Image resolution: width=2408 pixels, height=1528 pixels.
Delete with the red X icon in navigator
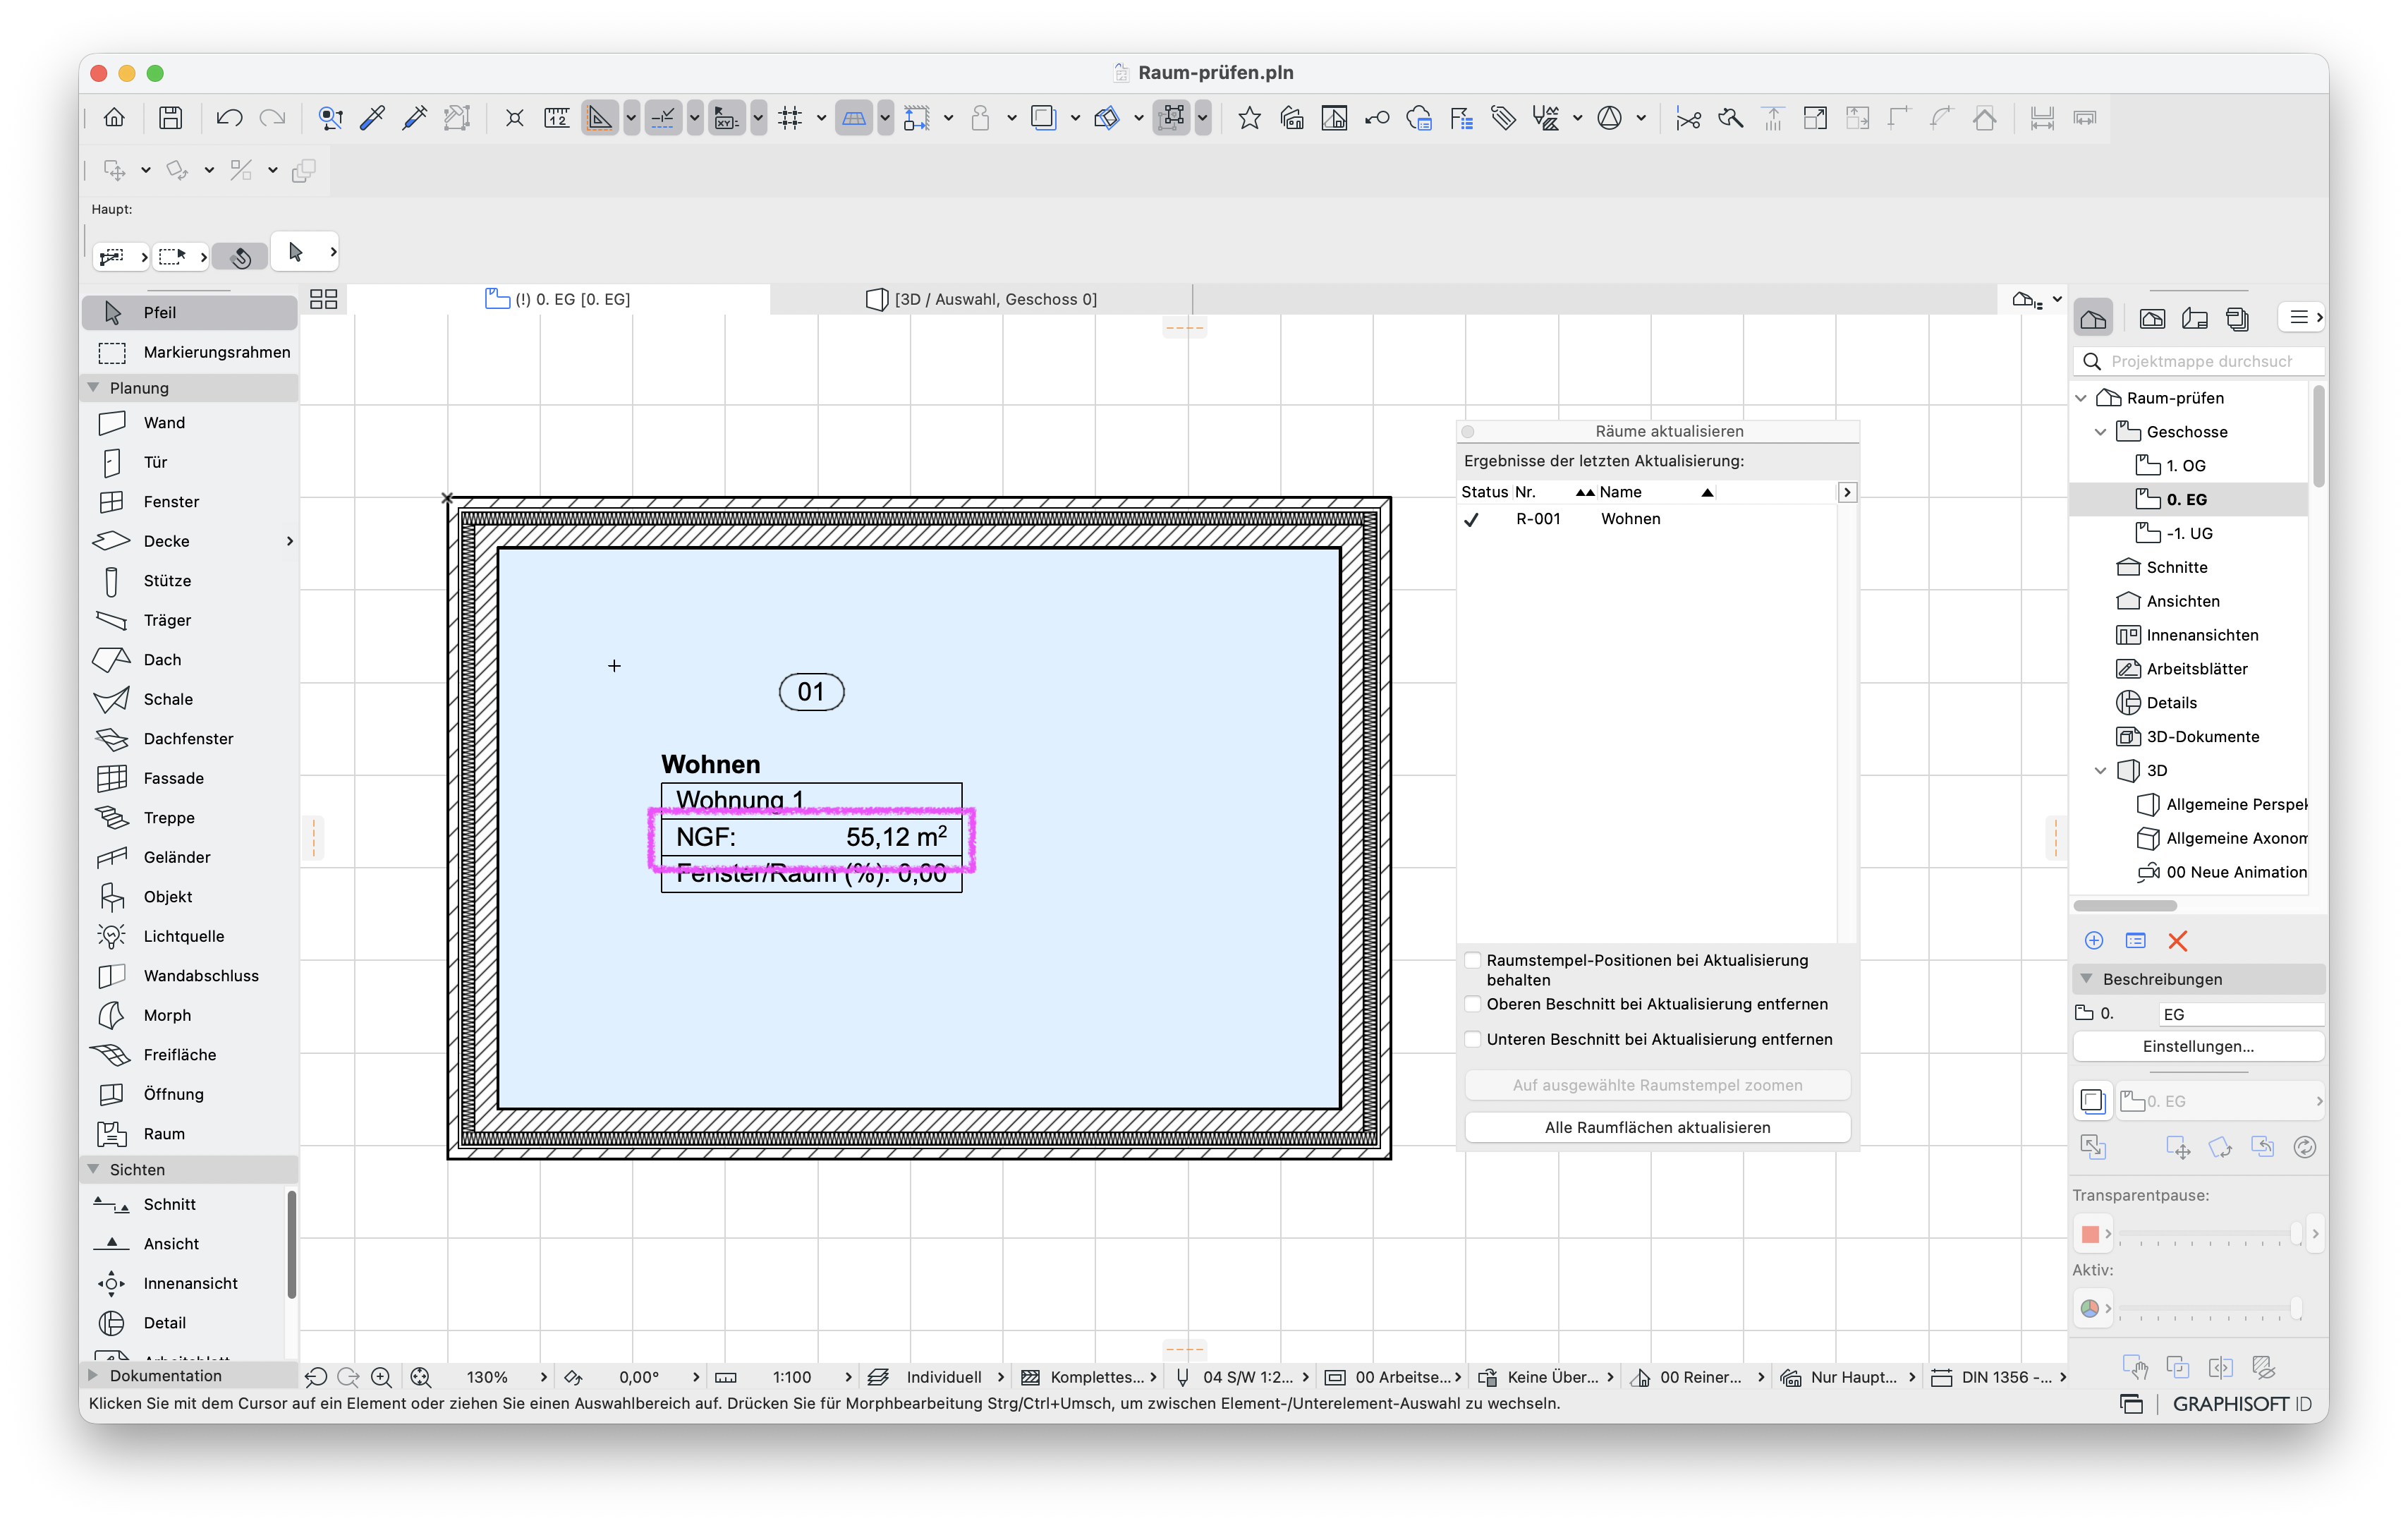coord(2177,941)
